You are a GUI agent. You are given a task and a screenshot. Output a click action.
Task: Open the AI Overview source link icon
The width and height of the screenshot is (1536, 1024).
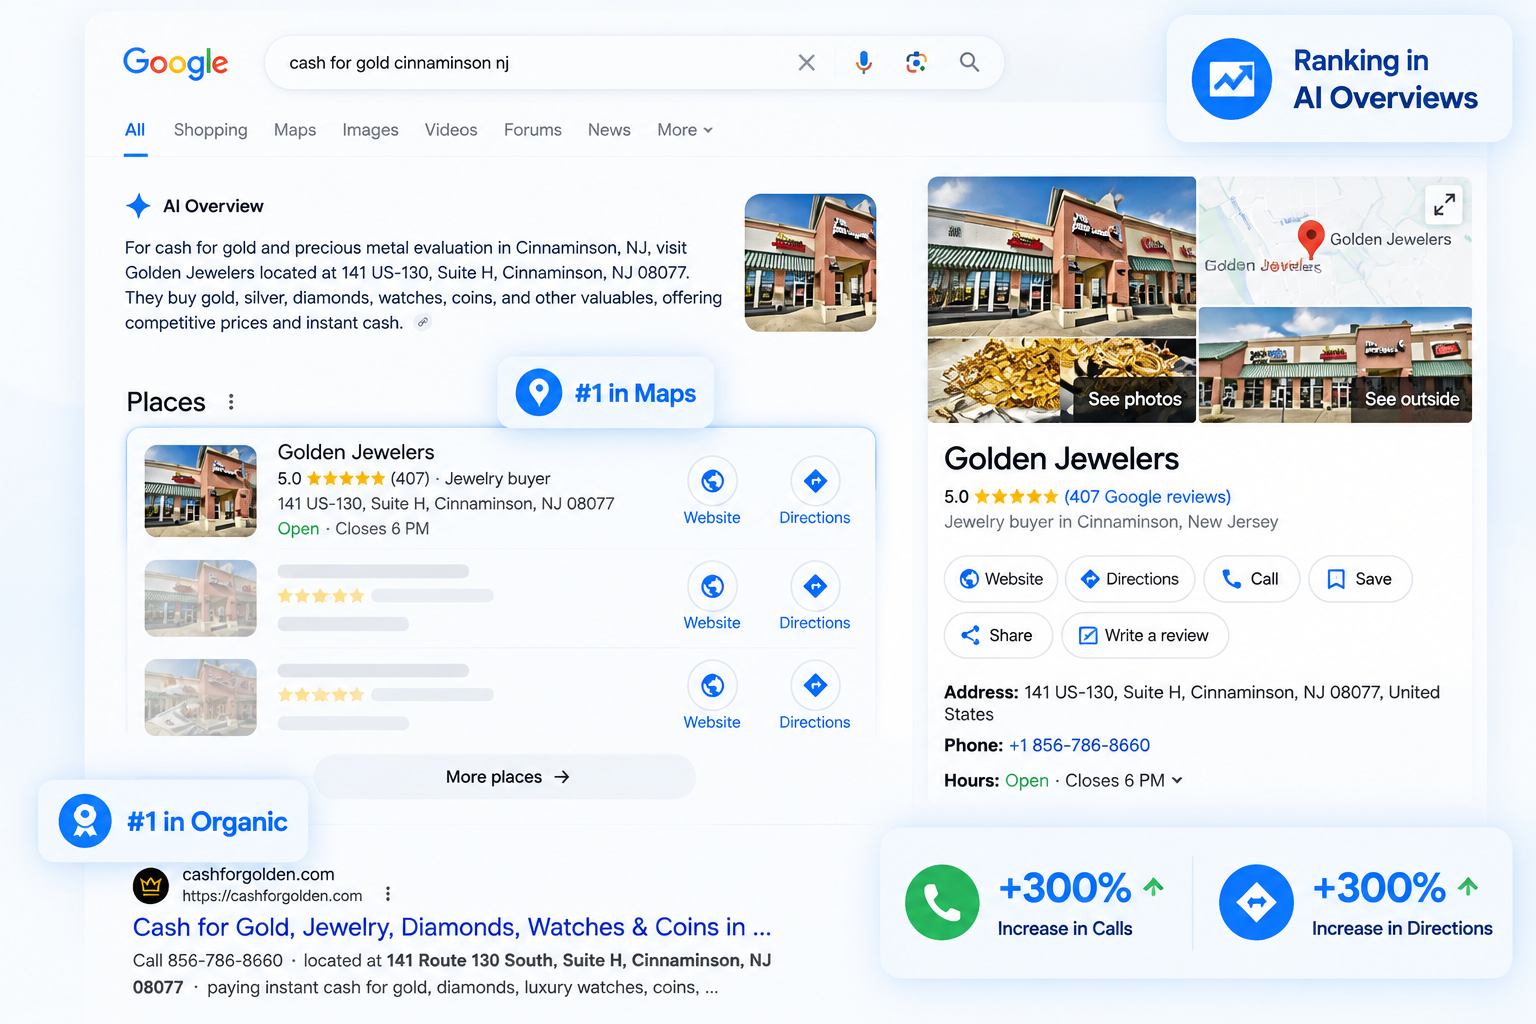pos(423,323)
